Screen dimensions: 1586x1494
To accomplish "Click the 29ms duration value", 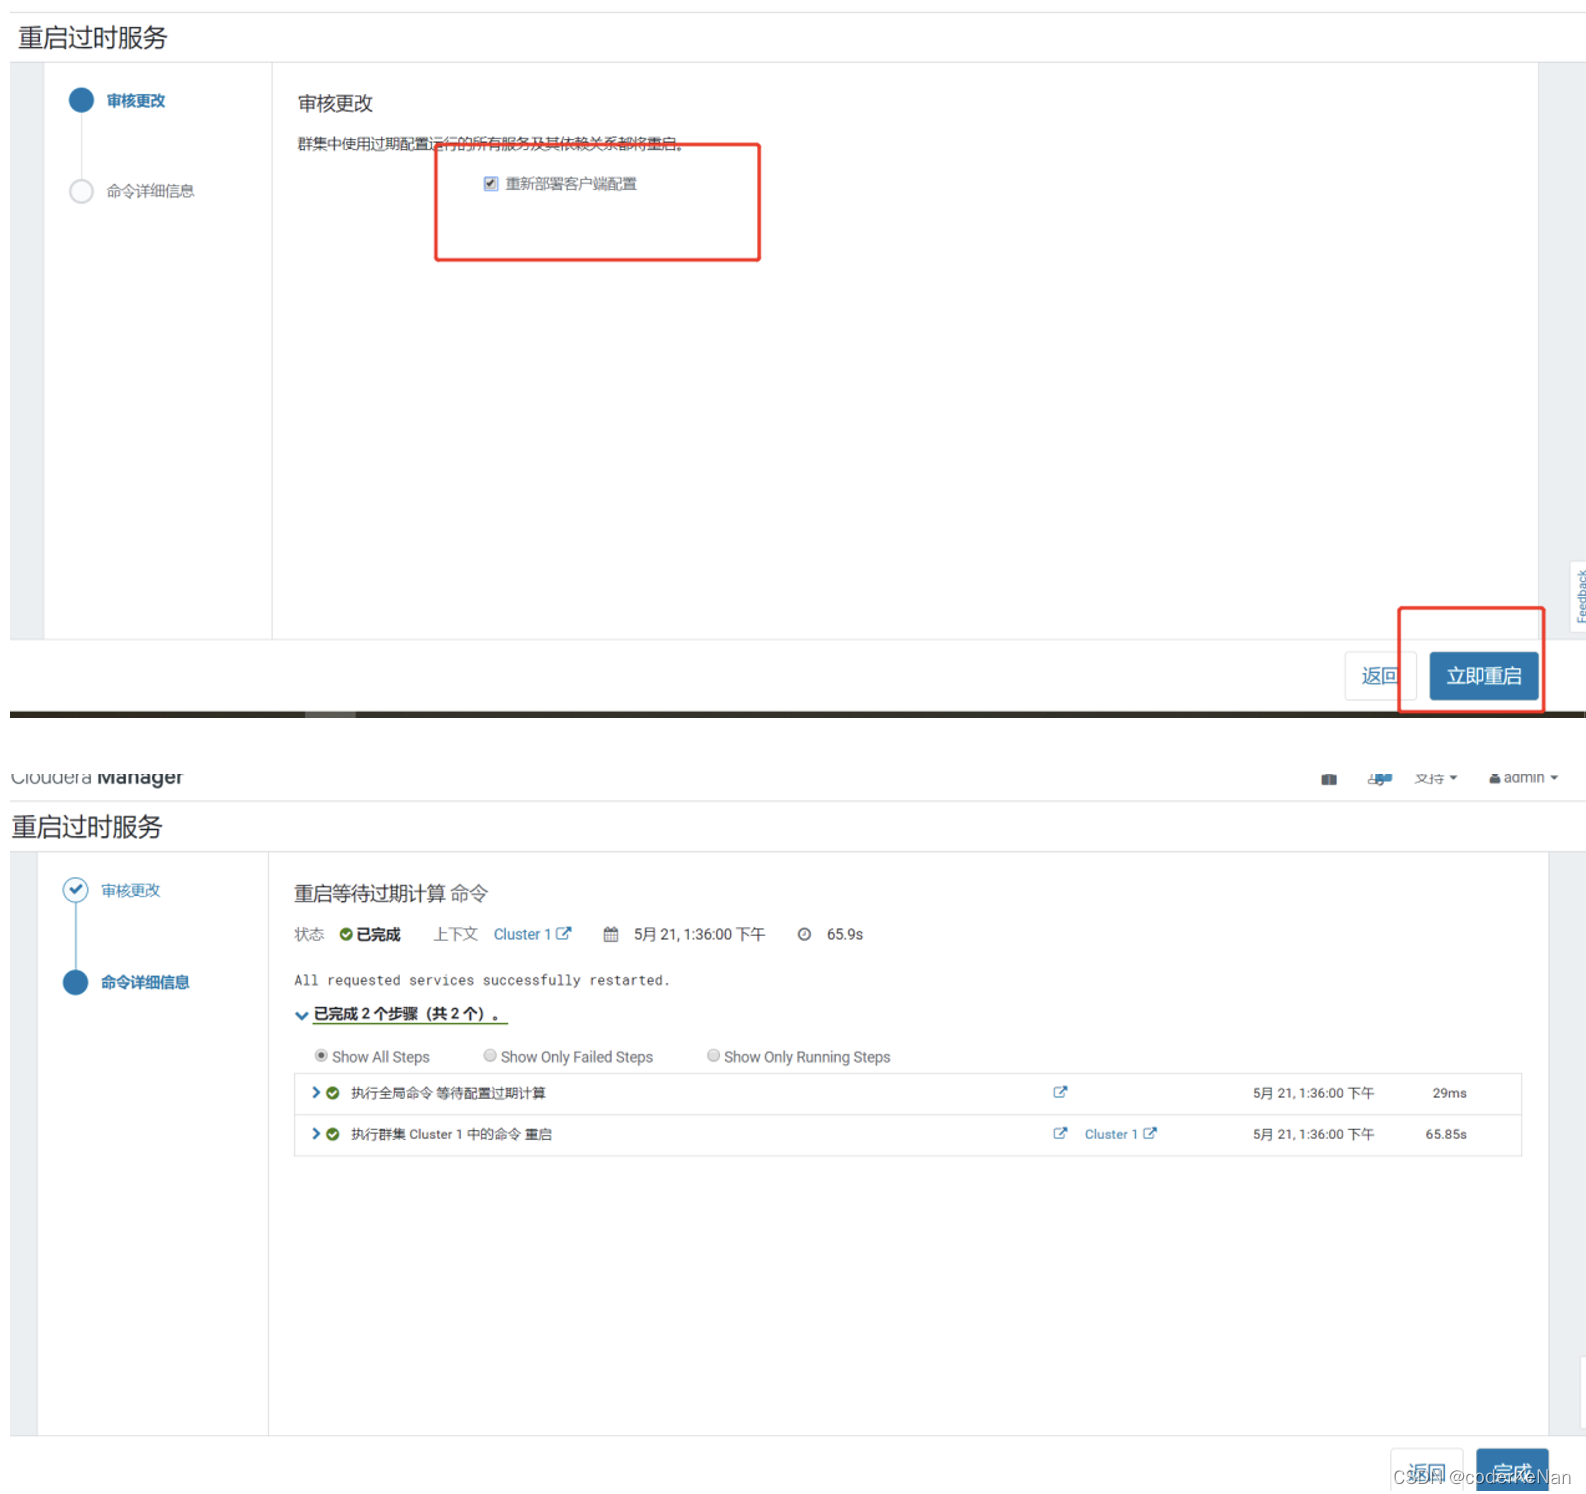I will click(x=1449, y=1093).
